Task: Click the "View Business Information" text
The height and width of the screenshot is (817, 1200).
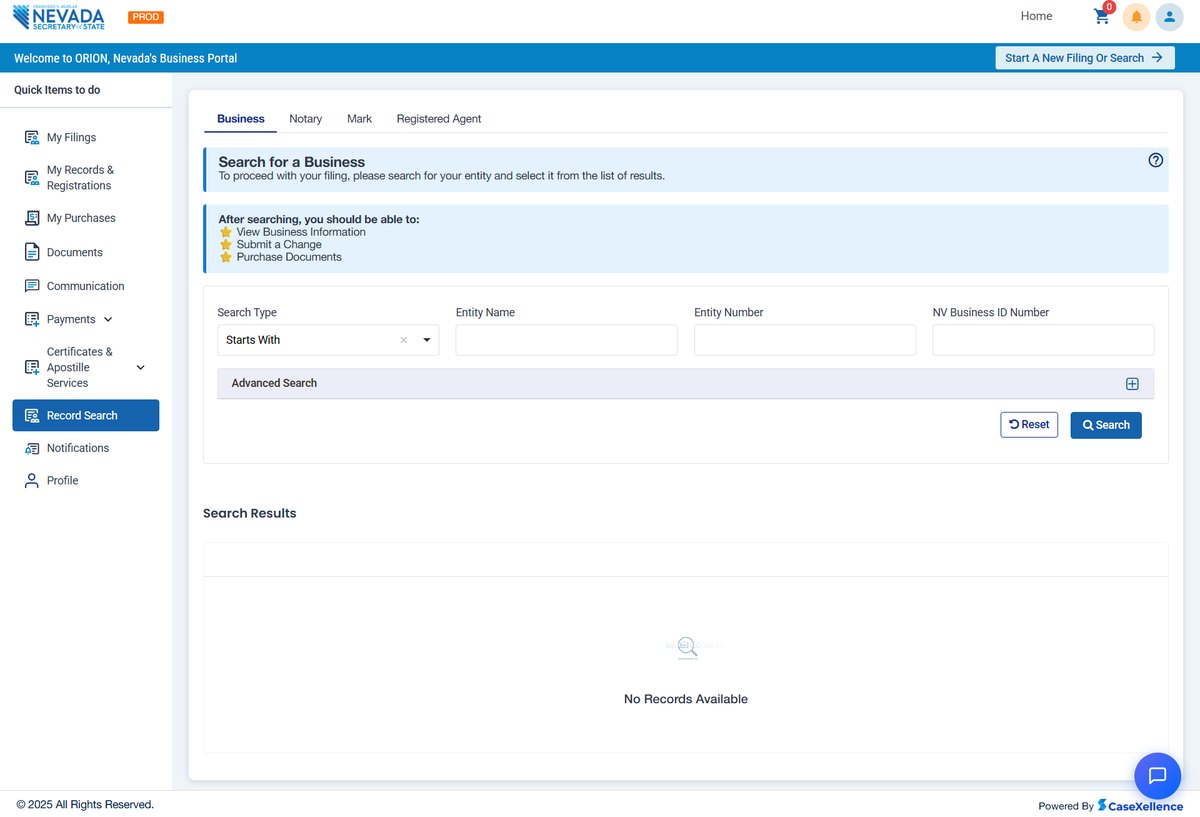Action: [x=301, y=232]
